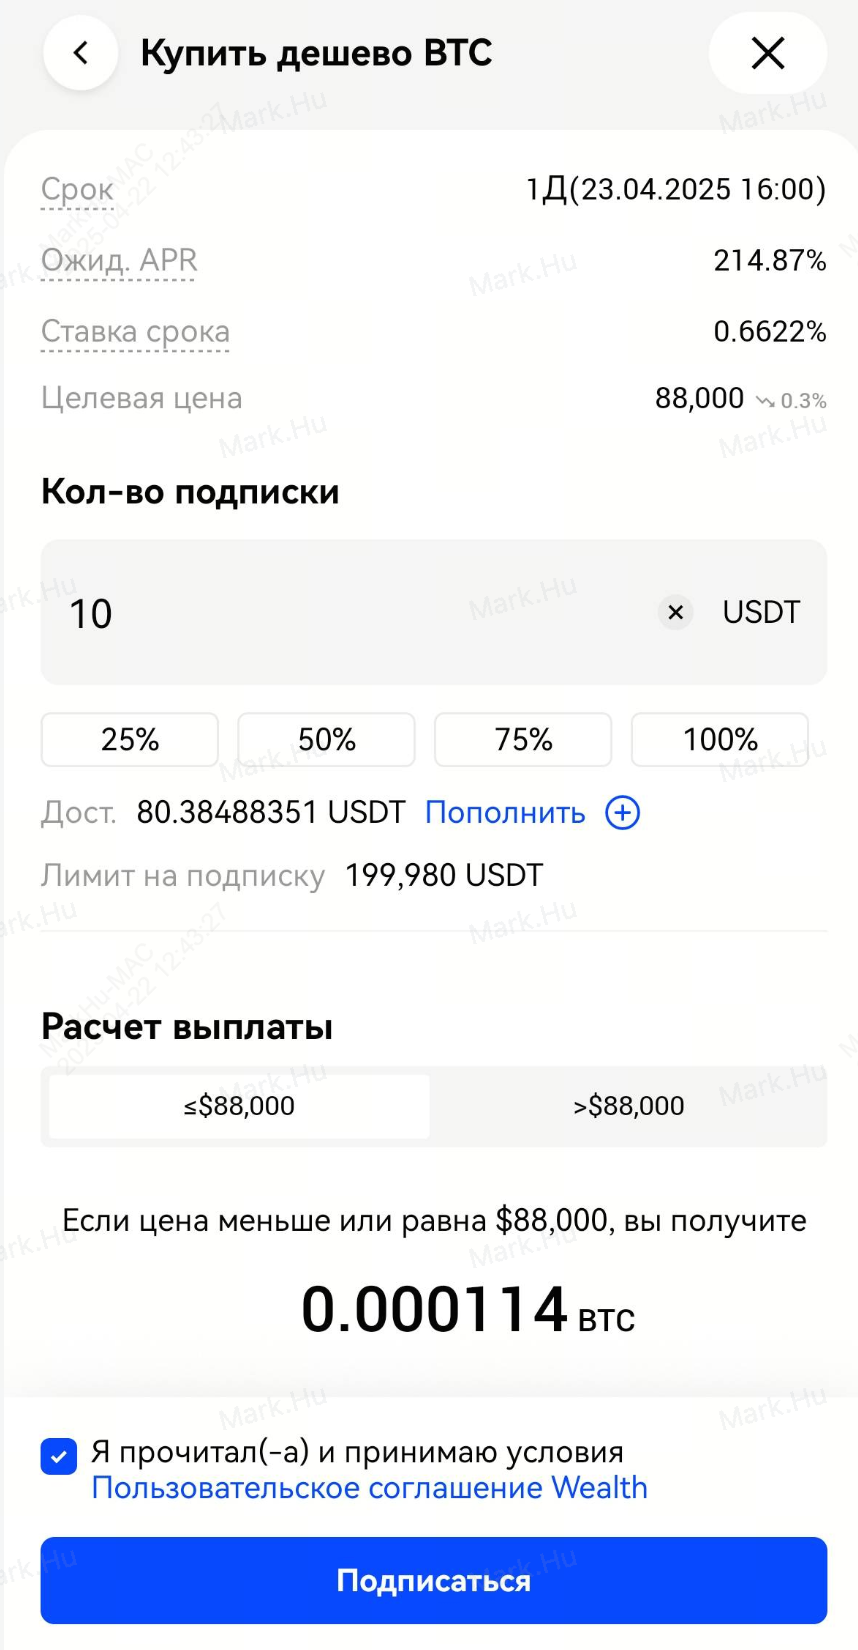858x1650 pixels.
Task: Select the 25% amount option
Action: click(x=130, y=740)
